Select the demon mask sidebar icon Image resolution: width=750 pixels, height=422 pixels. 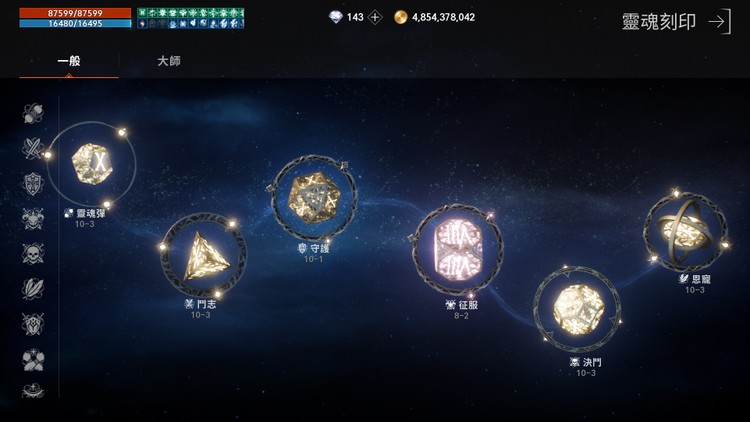[x=33, y=219]
